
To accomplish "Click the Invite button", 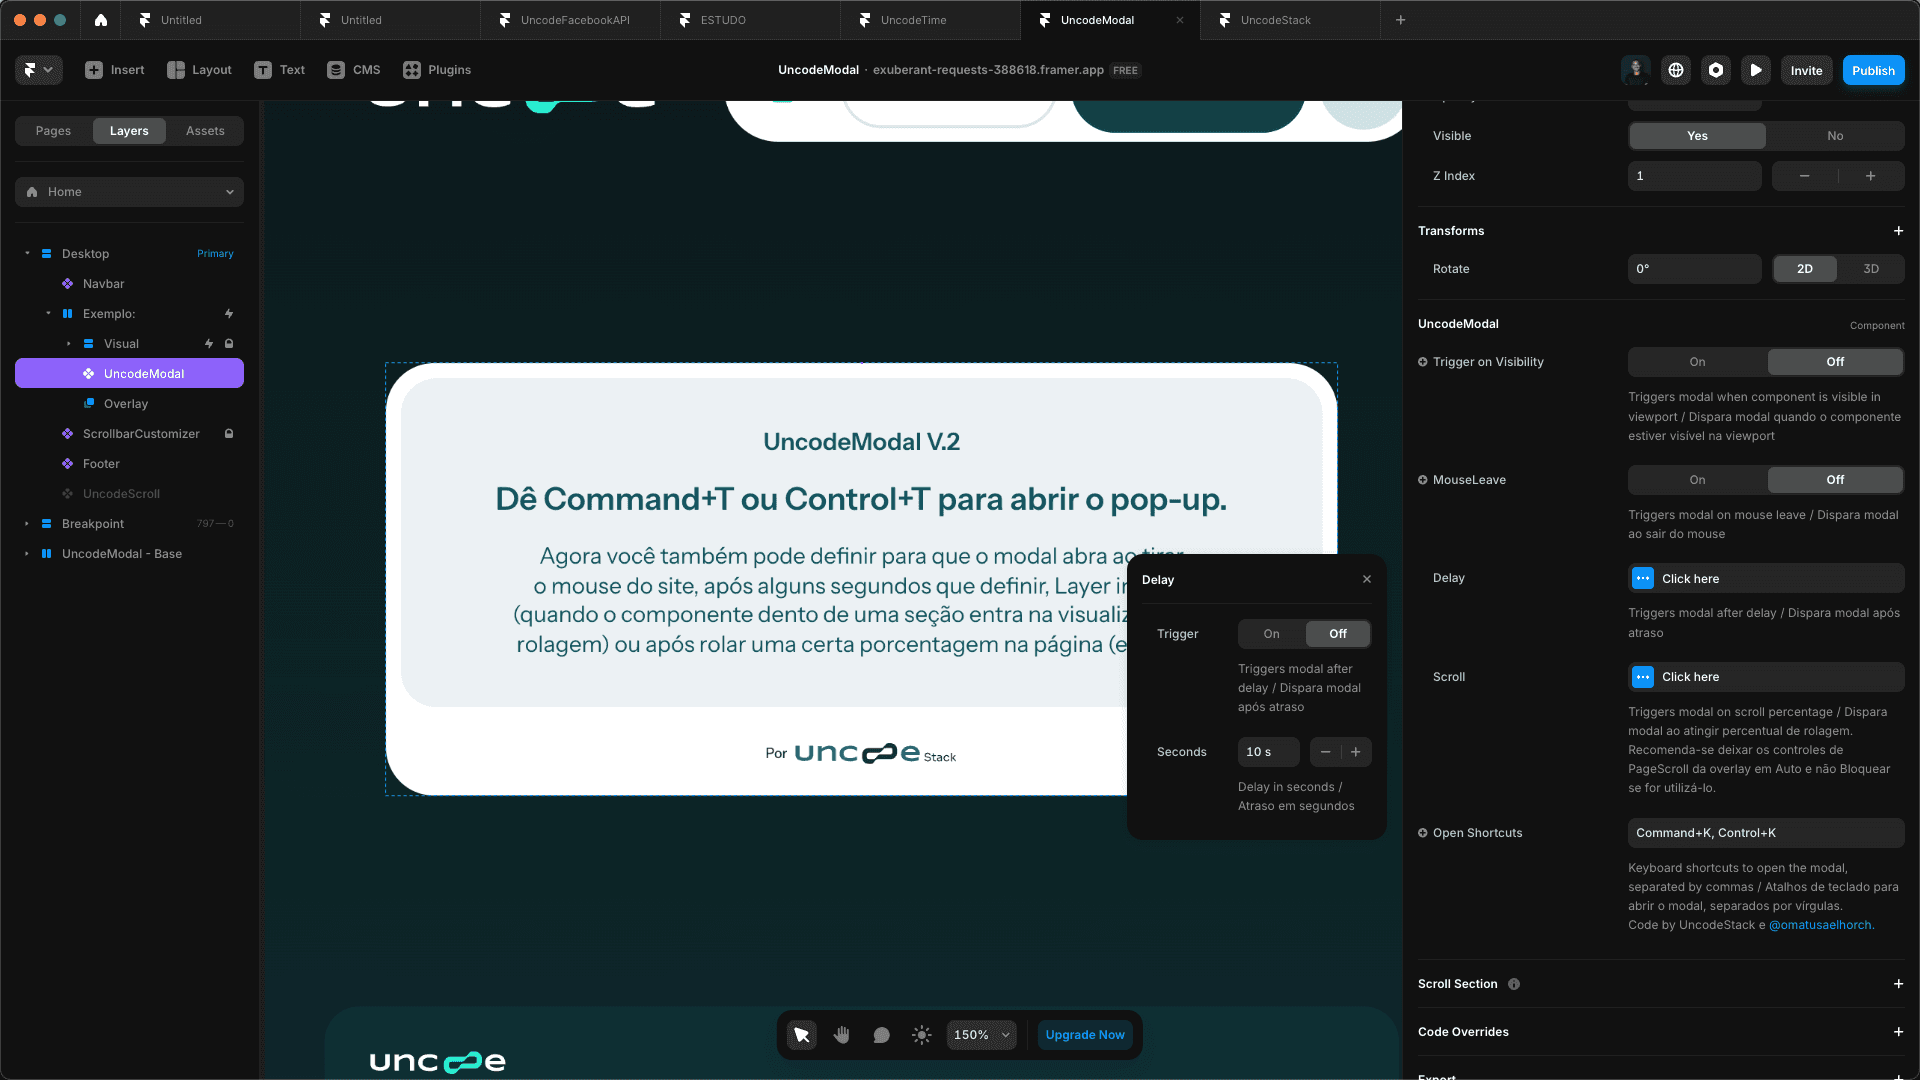I will click(x=1806, y=70).
